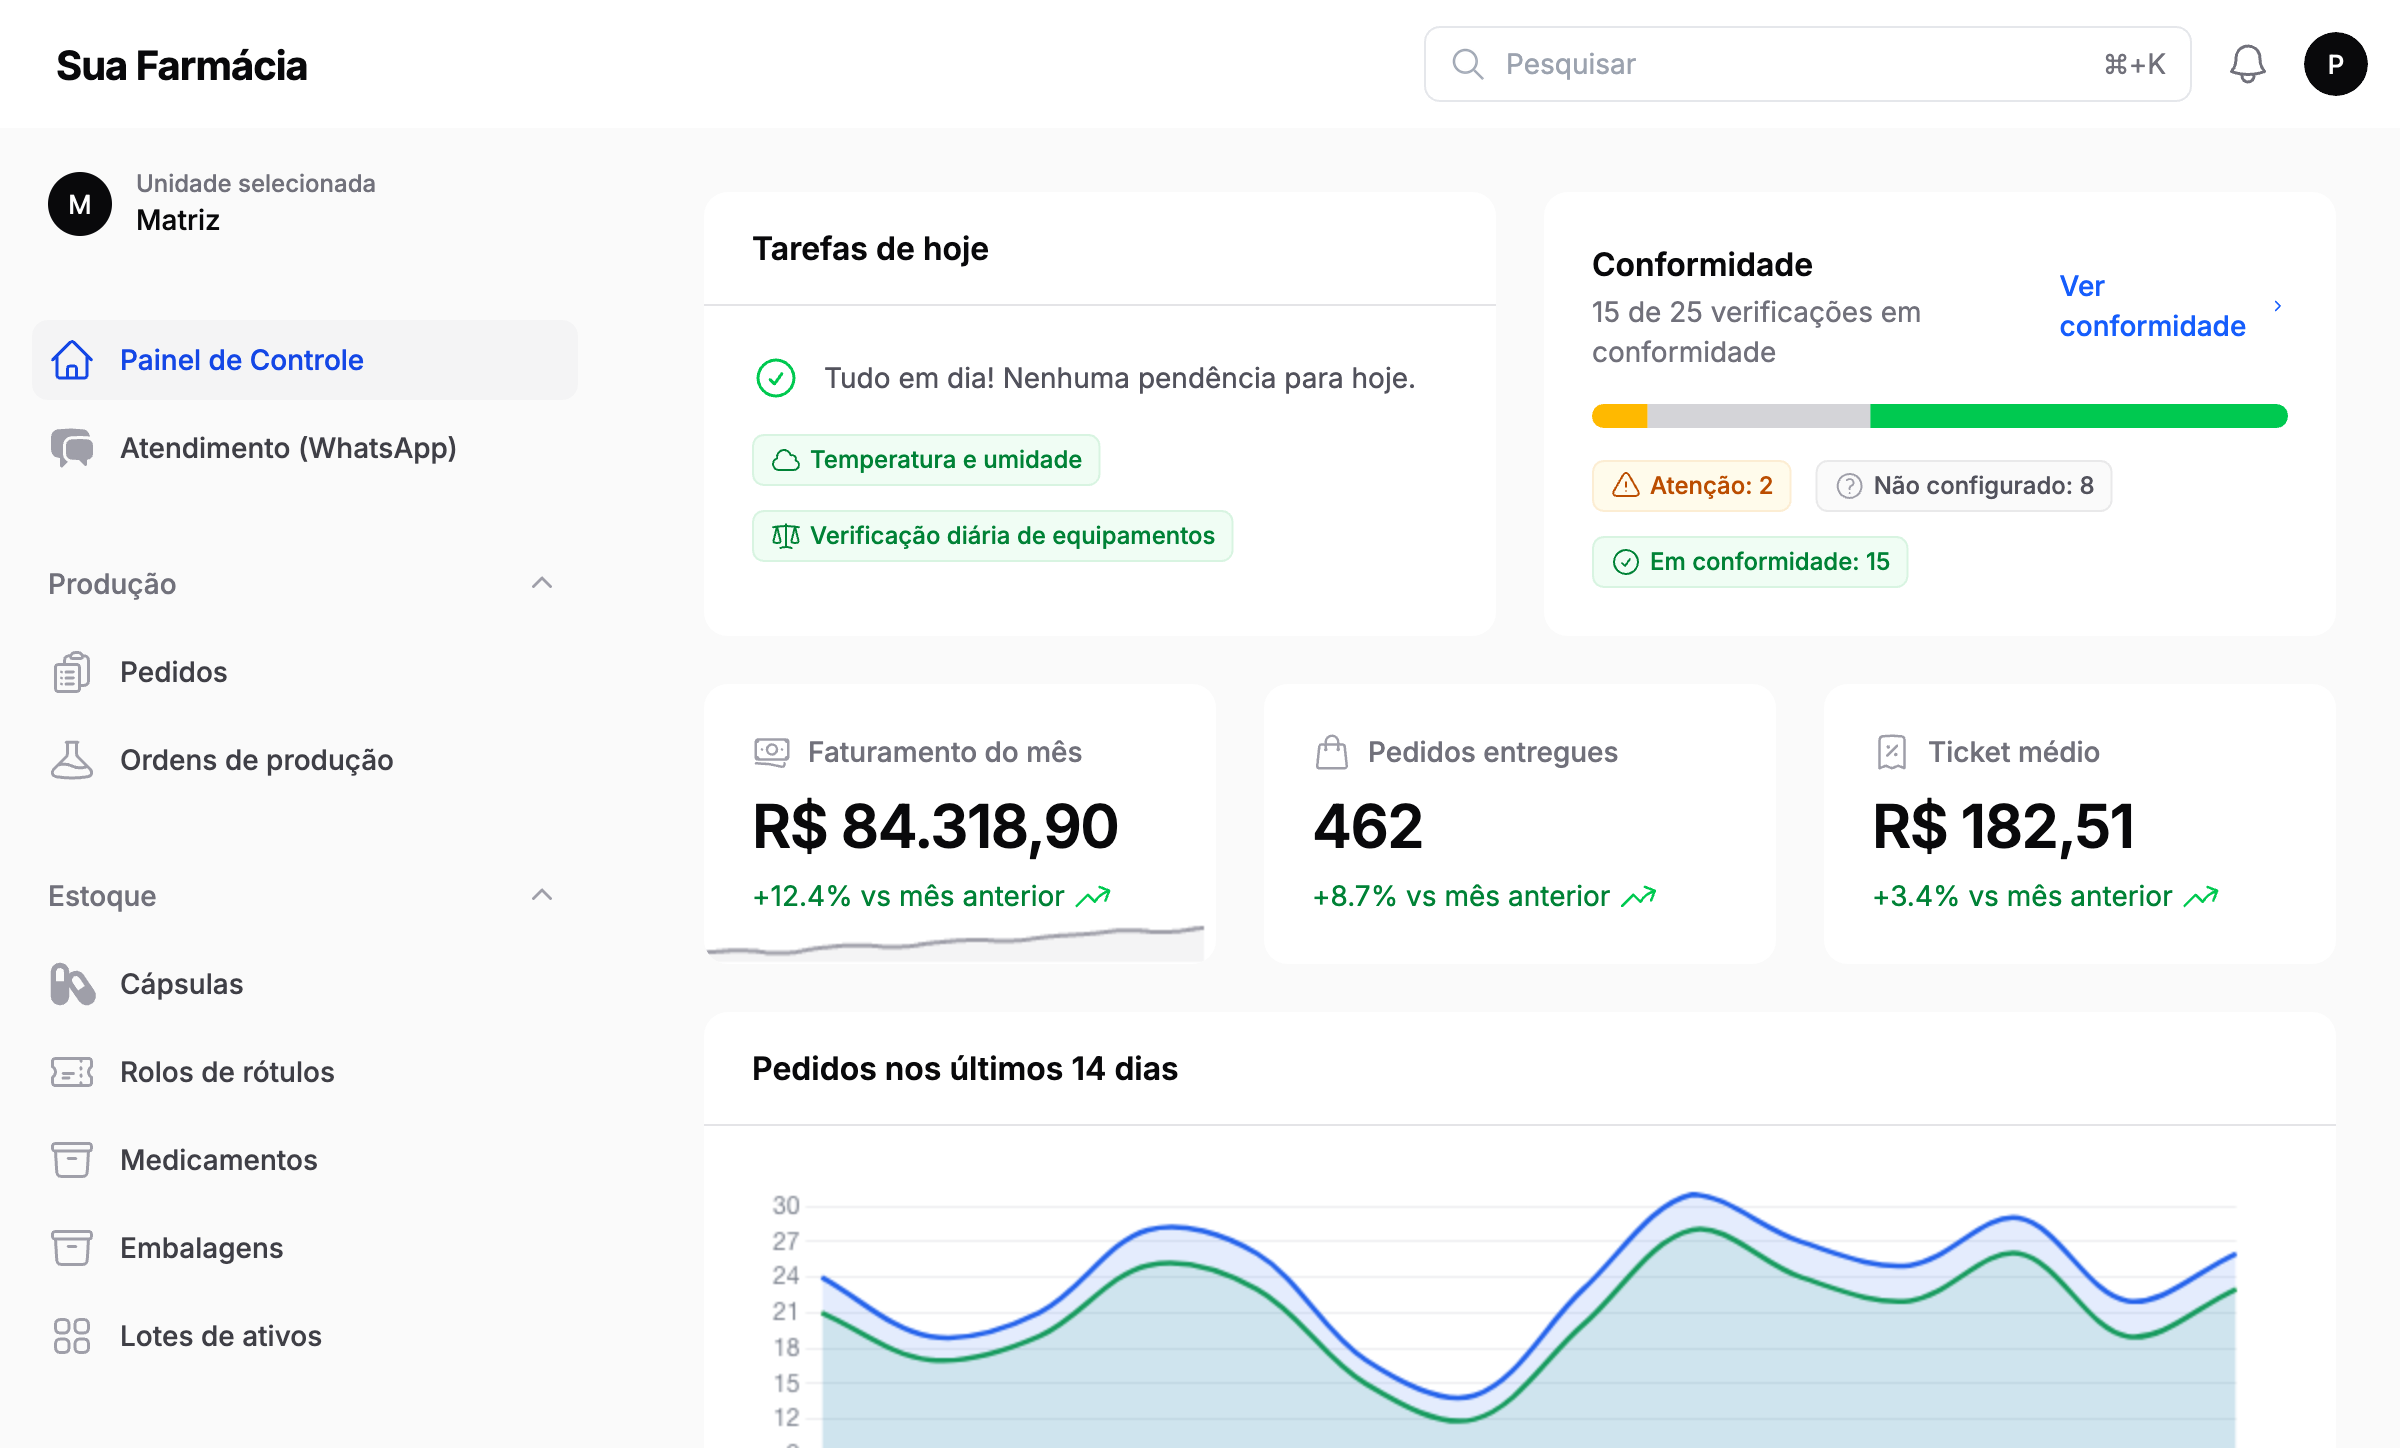Click the receipt icon beside Ticket médio
Screen dimensions: 2400x1448
coord(1892,752)
